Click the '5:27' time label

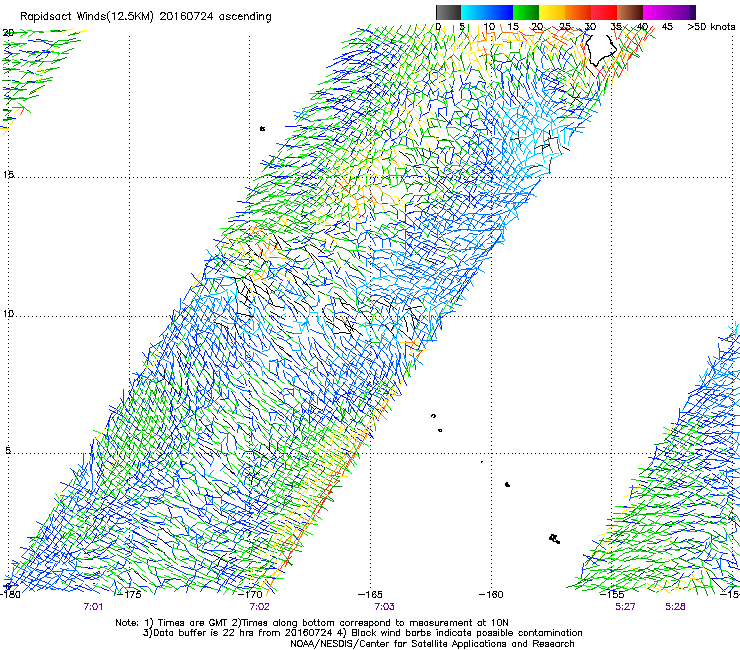(625, 607)
